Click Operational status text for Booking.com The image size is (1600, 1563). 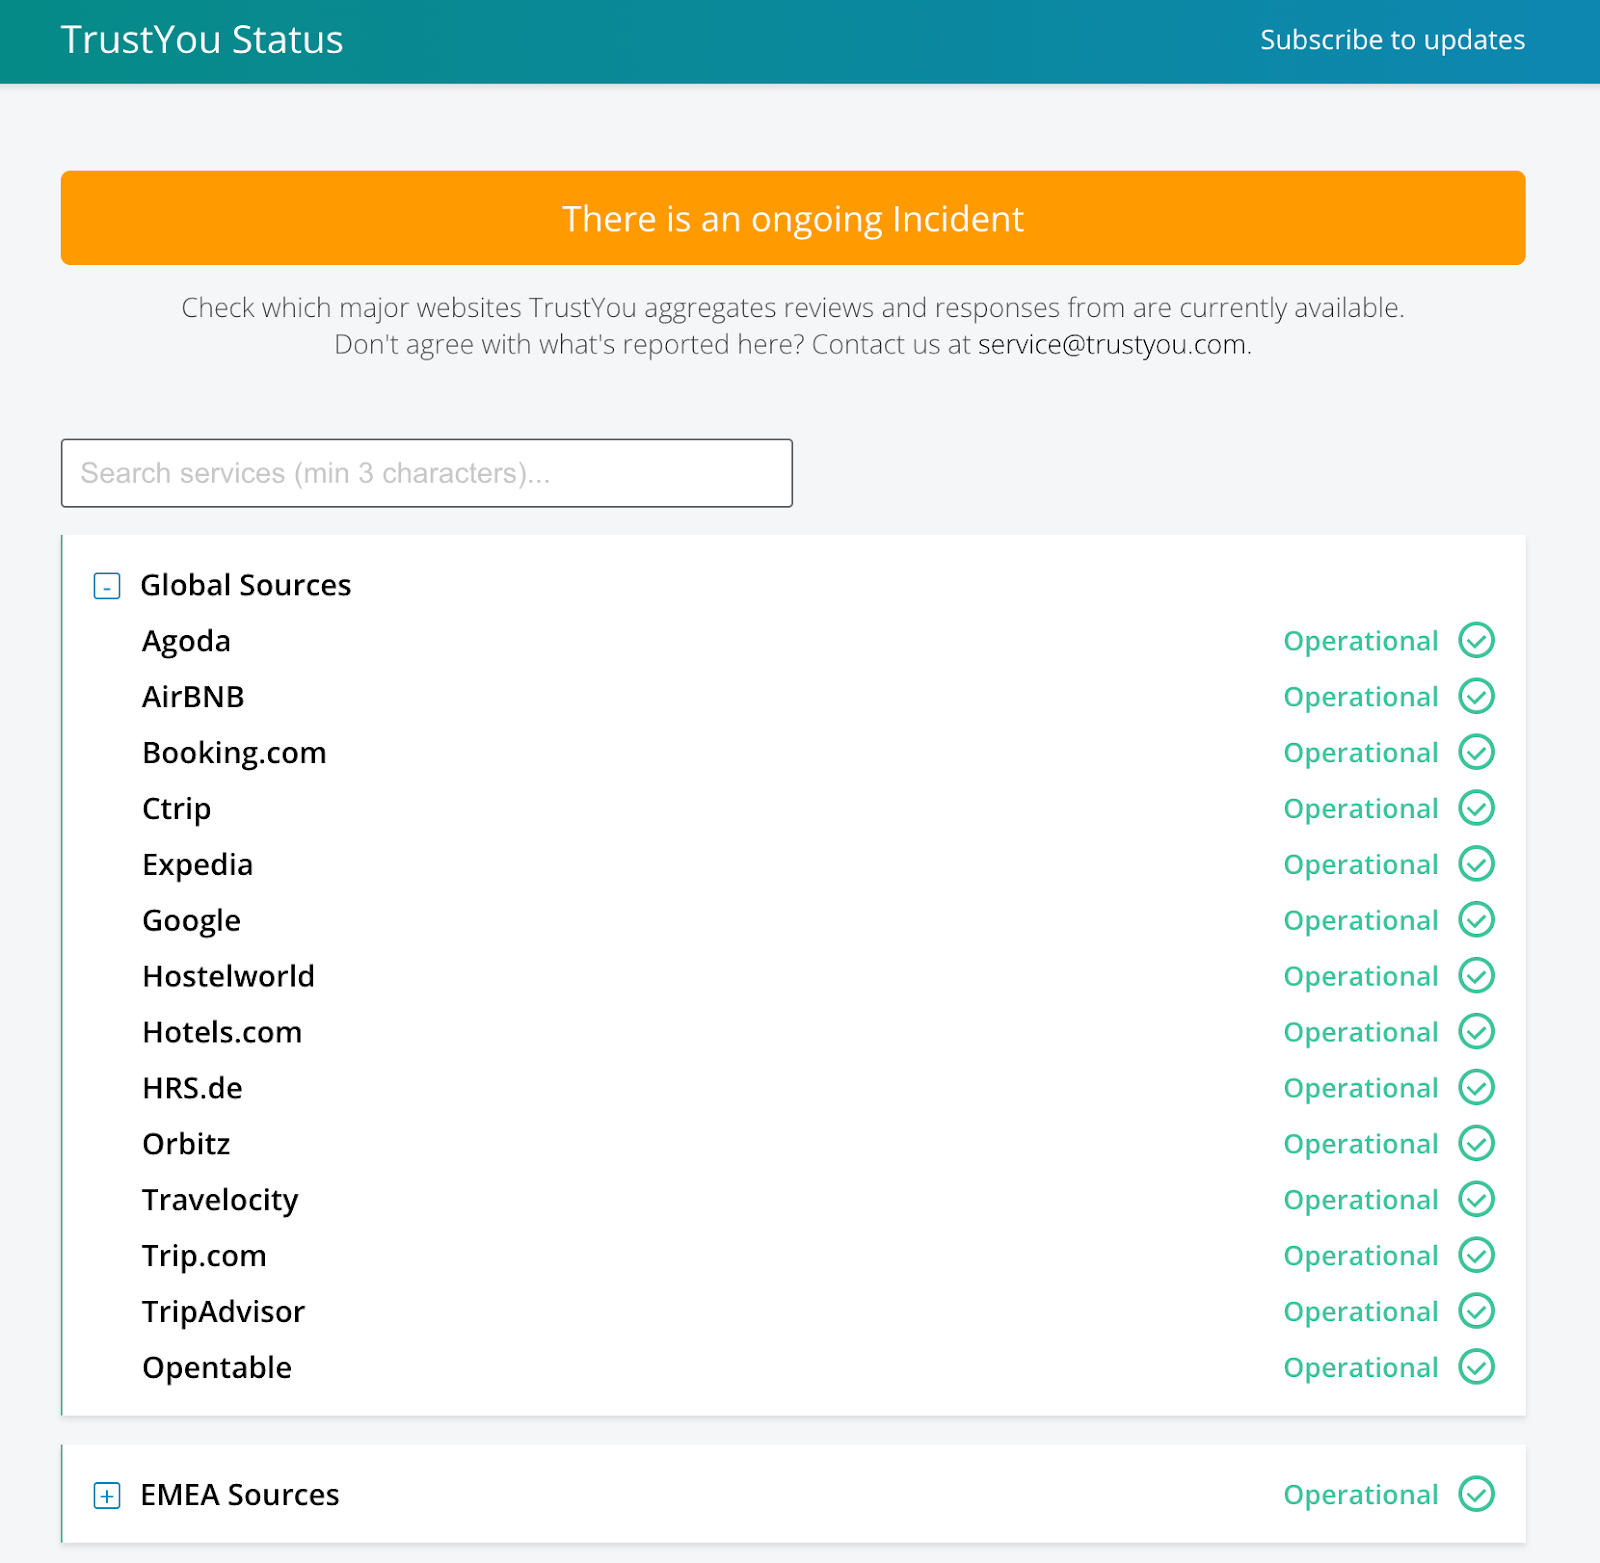1361,754
